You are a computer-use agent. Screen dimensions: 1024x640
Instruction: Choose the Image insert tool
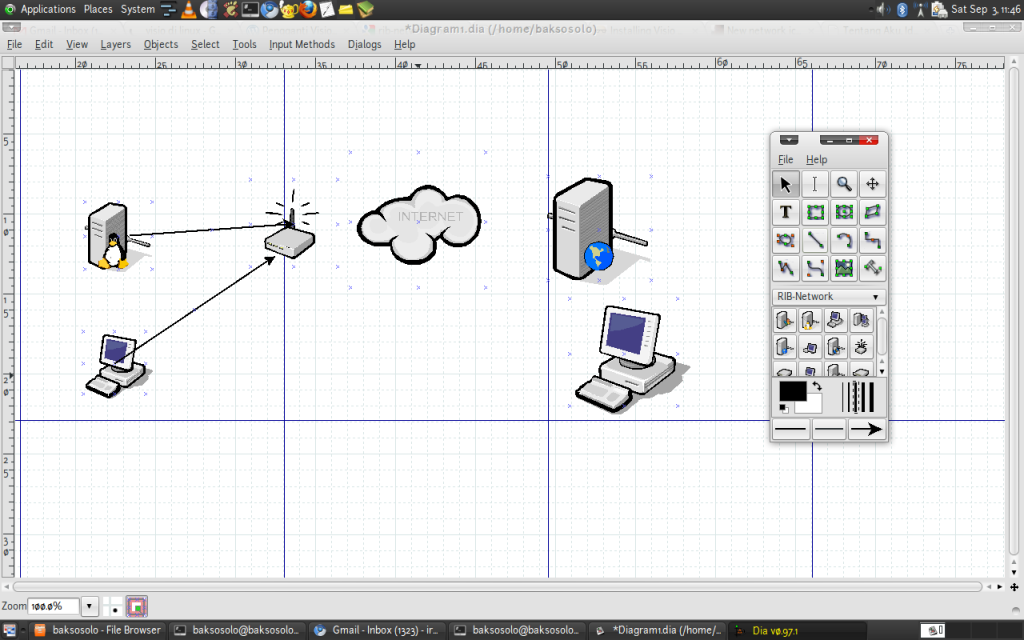(844, 269)
